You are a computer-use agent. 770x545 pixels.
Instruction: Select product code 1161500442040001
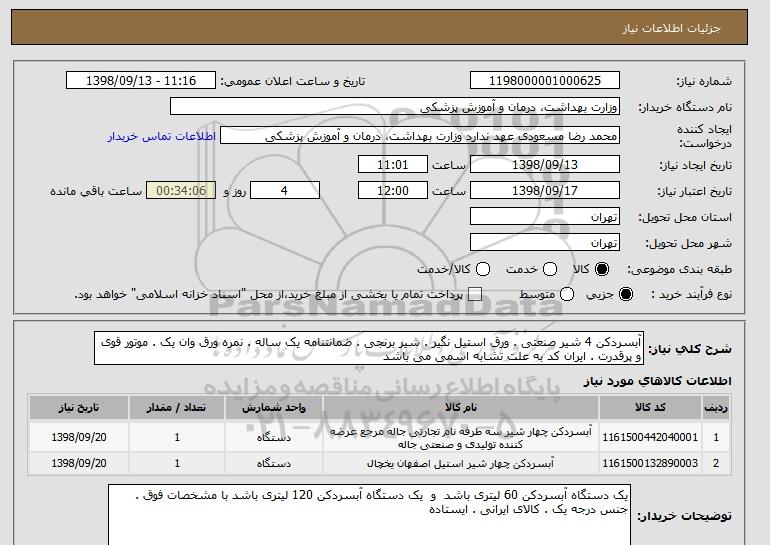coord(650,437)
